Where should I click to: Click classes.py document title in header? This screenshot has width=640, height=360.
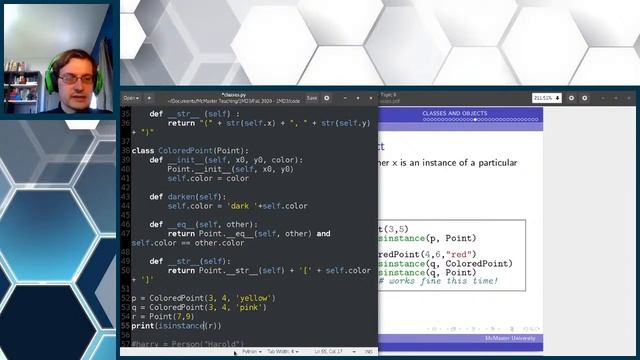[x=233, y=95]
